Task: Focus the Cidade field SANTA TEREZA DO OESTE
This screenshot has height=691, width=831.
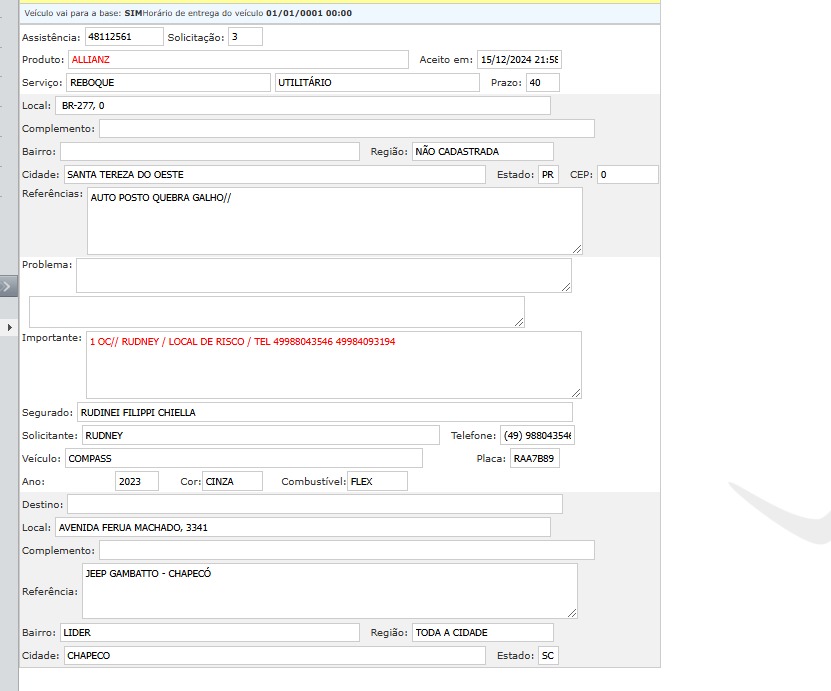Action: (x=274, y=175)
